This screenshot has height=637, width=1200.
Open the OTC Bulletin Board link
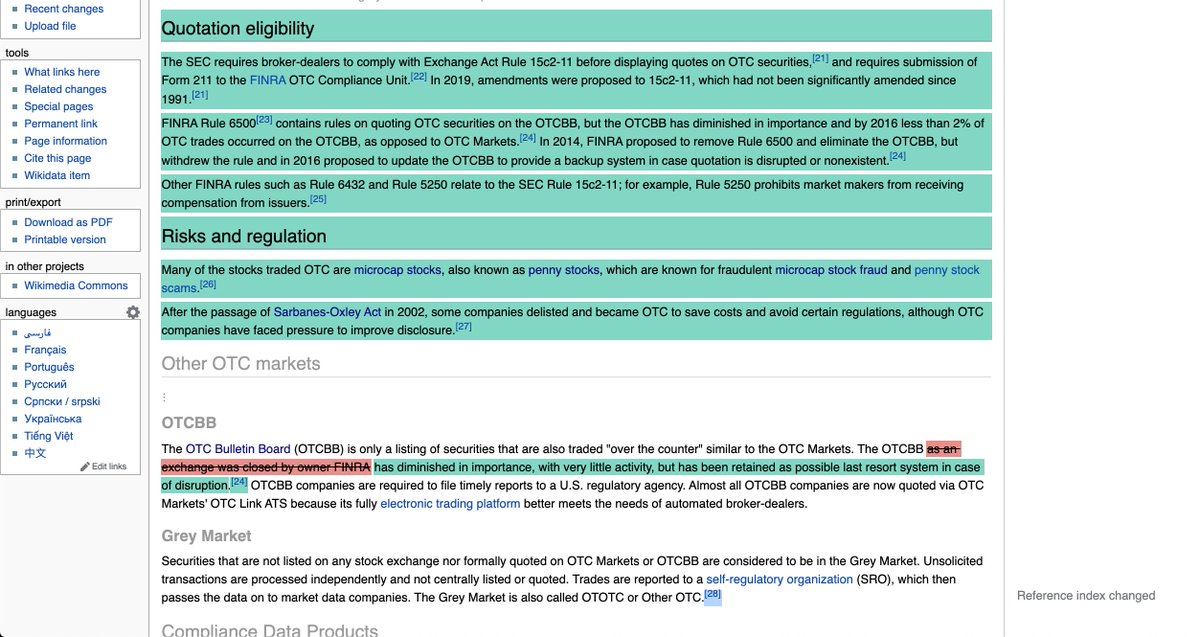pos(238,449)
